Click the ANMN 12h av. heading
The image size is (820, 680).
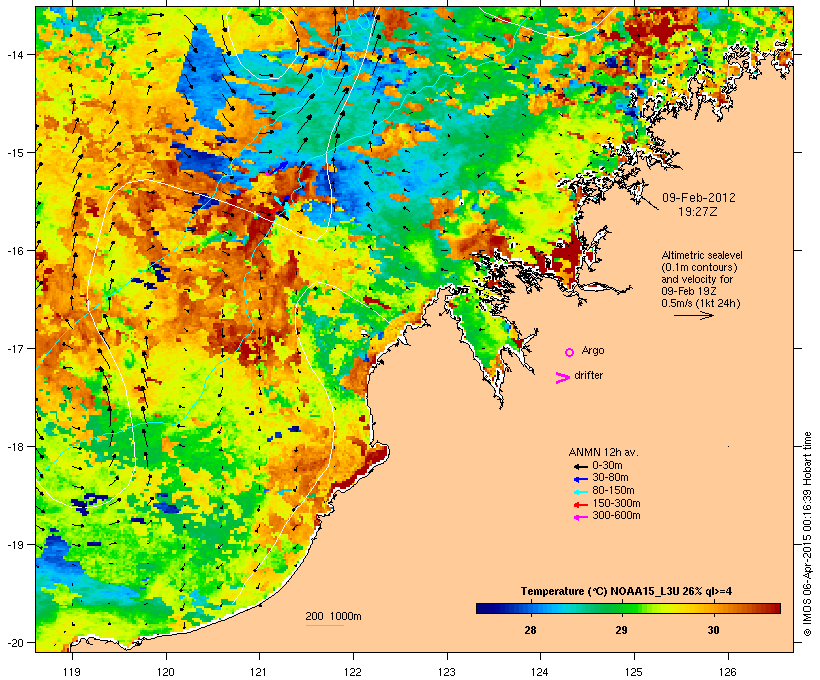[603, 452]
